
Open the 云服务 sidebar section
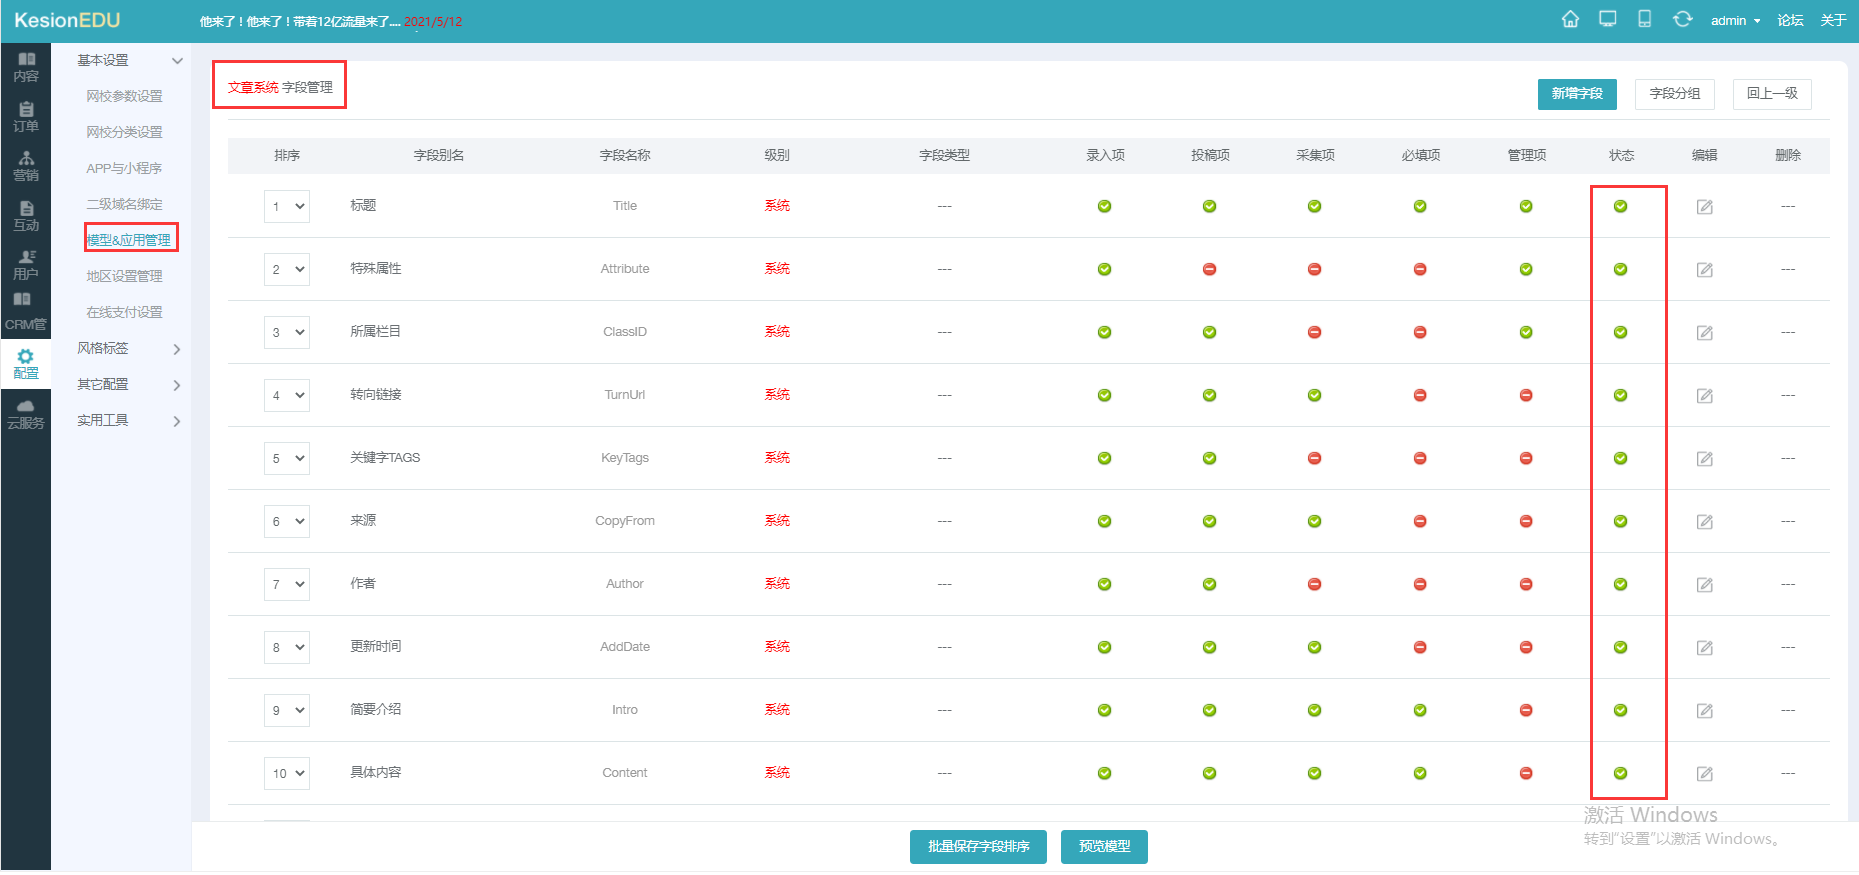[x=26, y=414]
